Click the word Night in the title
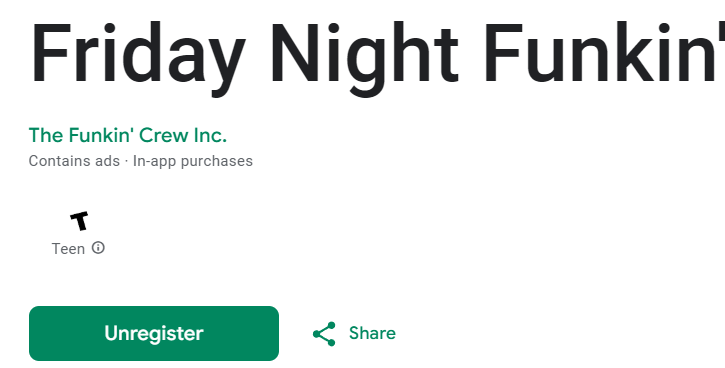 point(364,58)
